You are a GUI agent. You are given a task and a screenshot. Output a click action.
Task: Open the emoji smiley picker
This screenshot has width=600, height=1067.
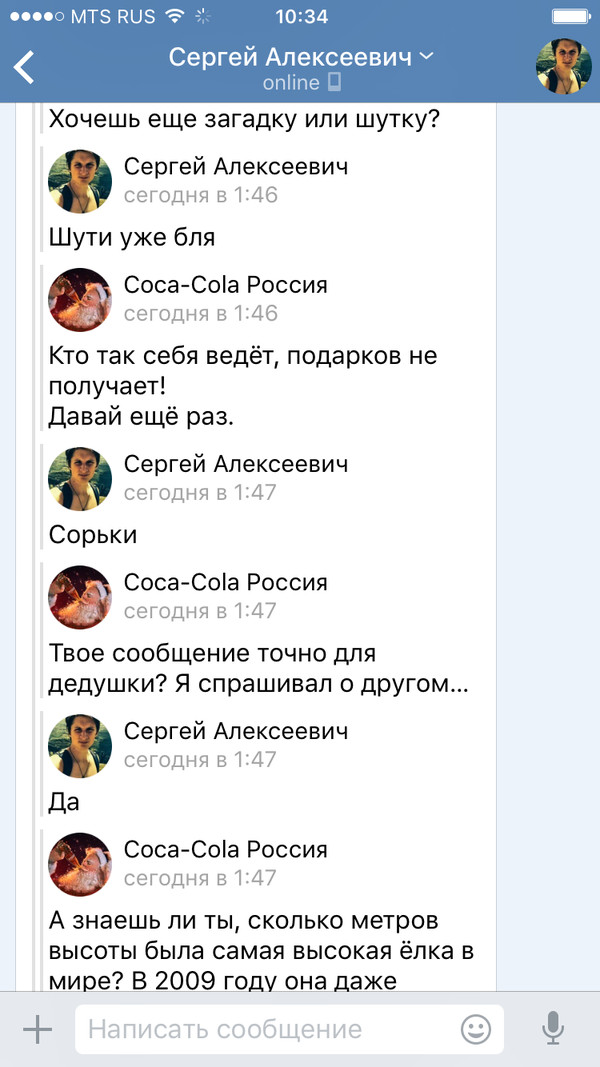click(x=476, y=1029)
